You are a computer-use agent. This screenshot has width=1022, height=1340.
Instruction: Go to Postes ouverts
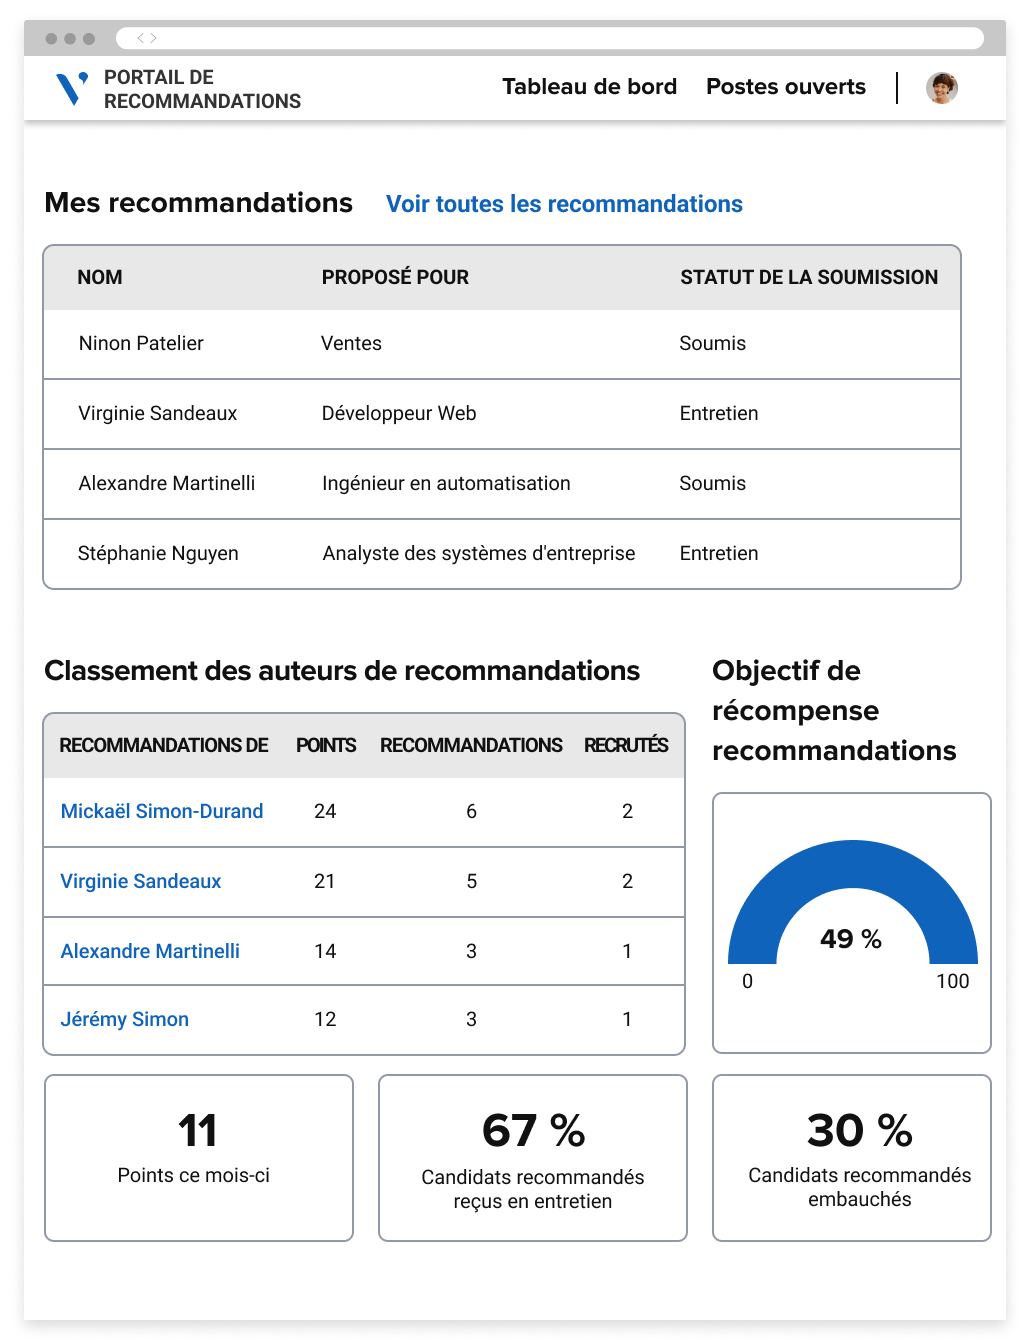pyautogui.click(x=786, y=87)
